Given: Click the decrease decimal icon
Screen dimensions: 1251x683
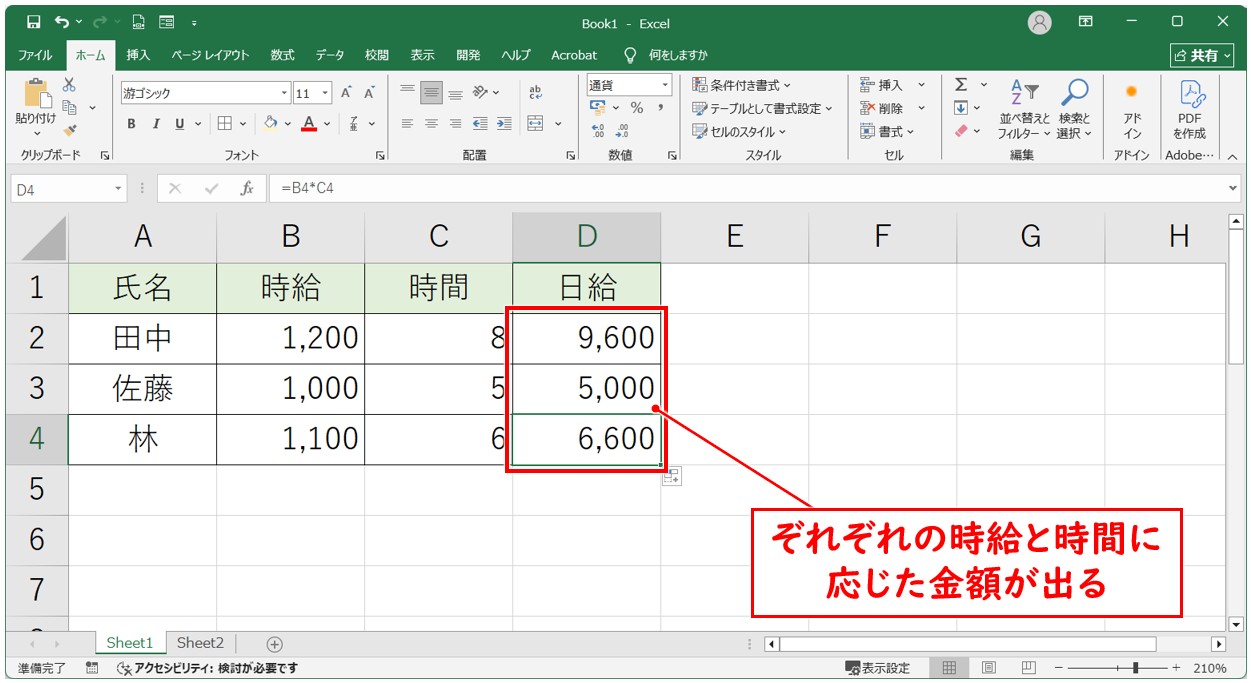Looking at the screenshot, I should pyautogui.click(x=622, y=131).
